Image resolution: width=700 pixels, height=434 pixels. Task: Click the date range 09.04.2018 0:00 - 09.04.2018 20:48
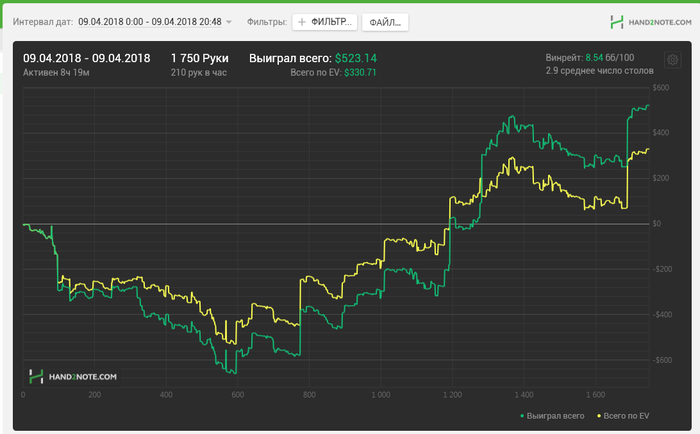pos(150,22)
